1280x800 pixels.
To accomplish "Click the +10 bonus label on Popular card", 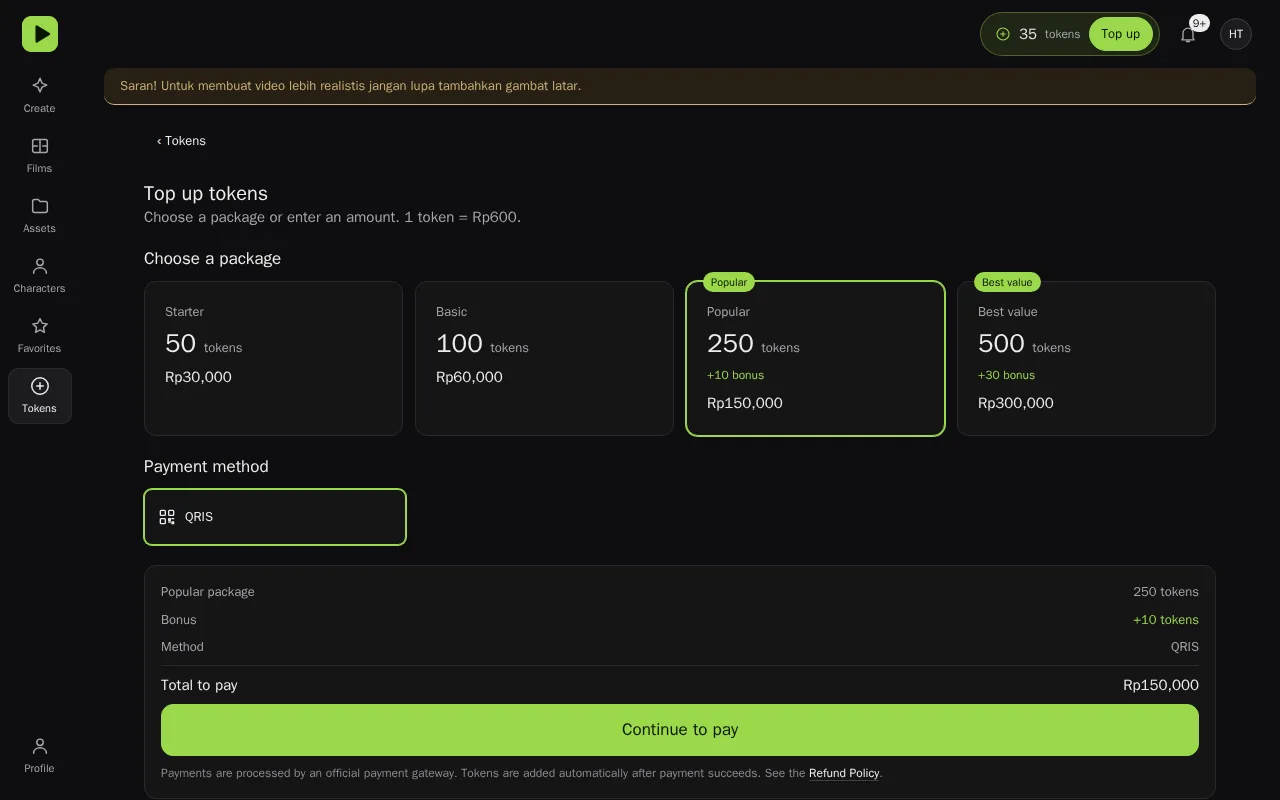I will point(735,375).
